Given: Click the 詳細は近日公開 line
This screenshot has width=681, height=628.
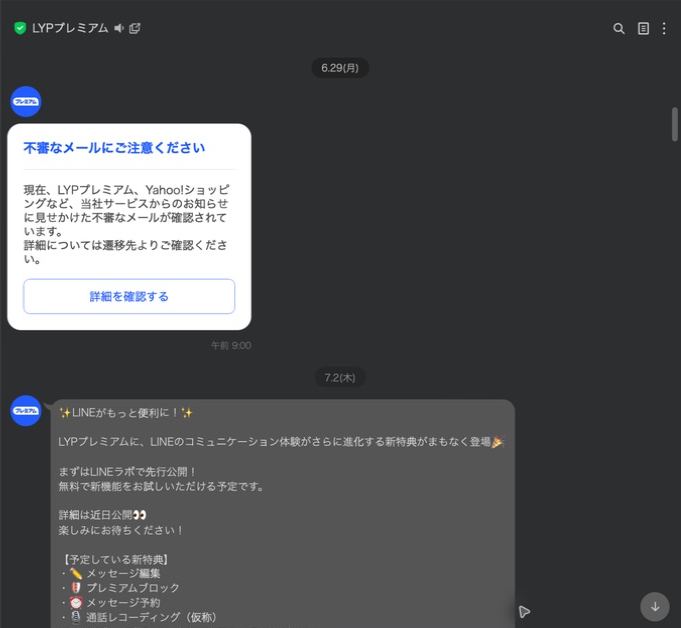Looking at the screenshot, I should pyautogui.click(x=102, y=515).
